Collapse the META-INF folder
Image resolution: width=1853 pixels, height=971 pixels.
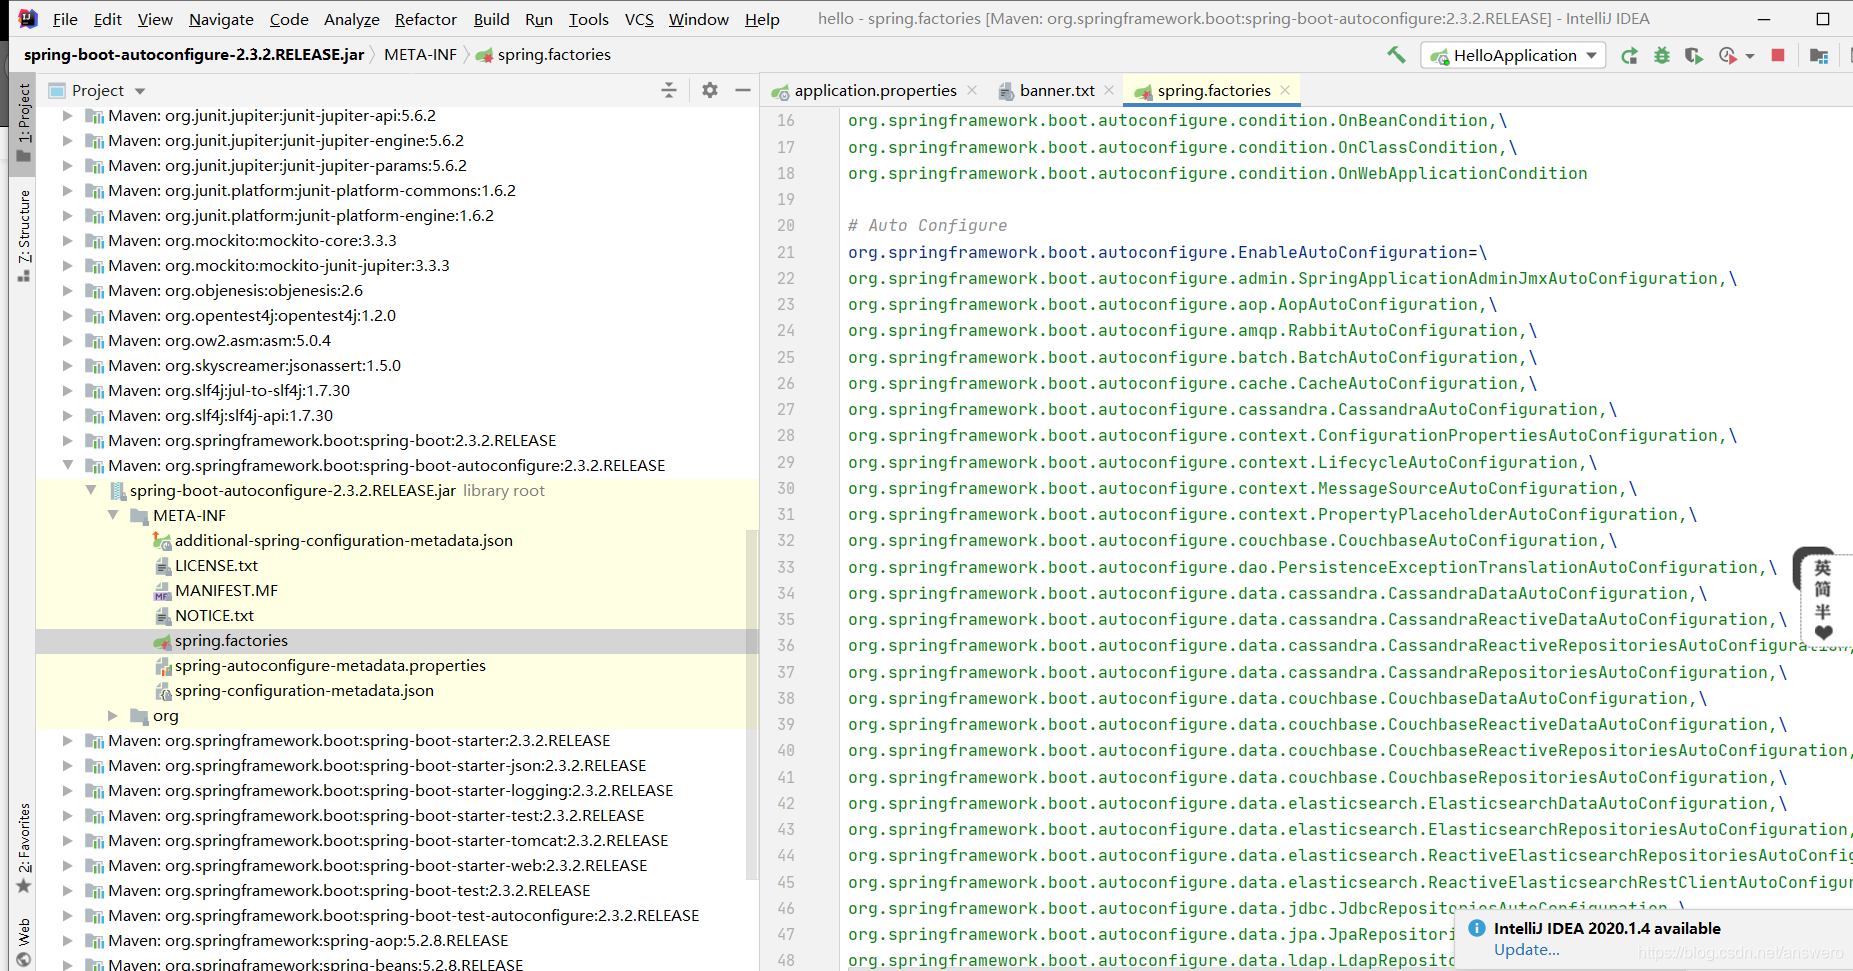point(112,515)
